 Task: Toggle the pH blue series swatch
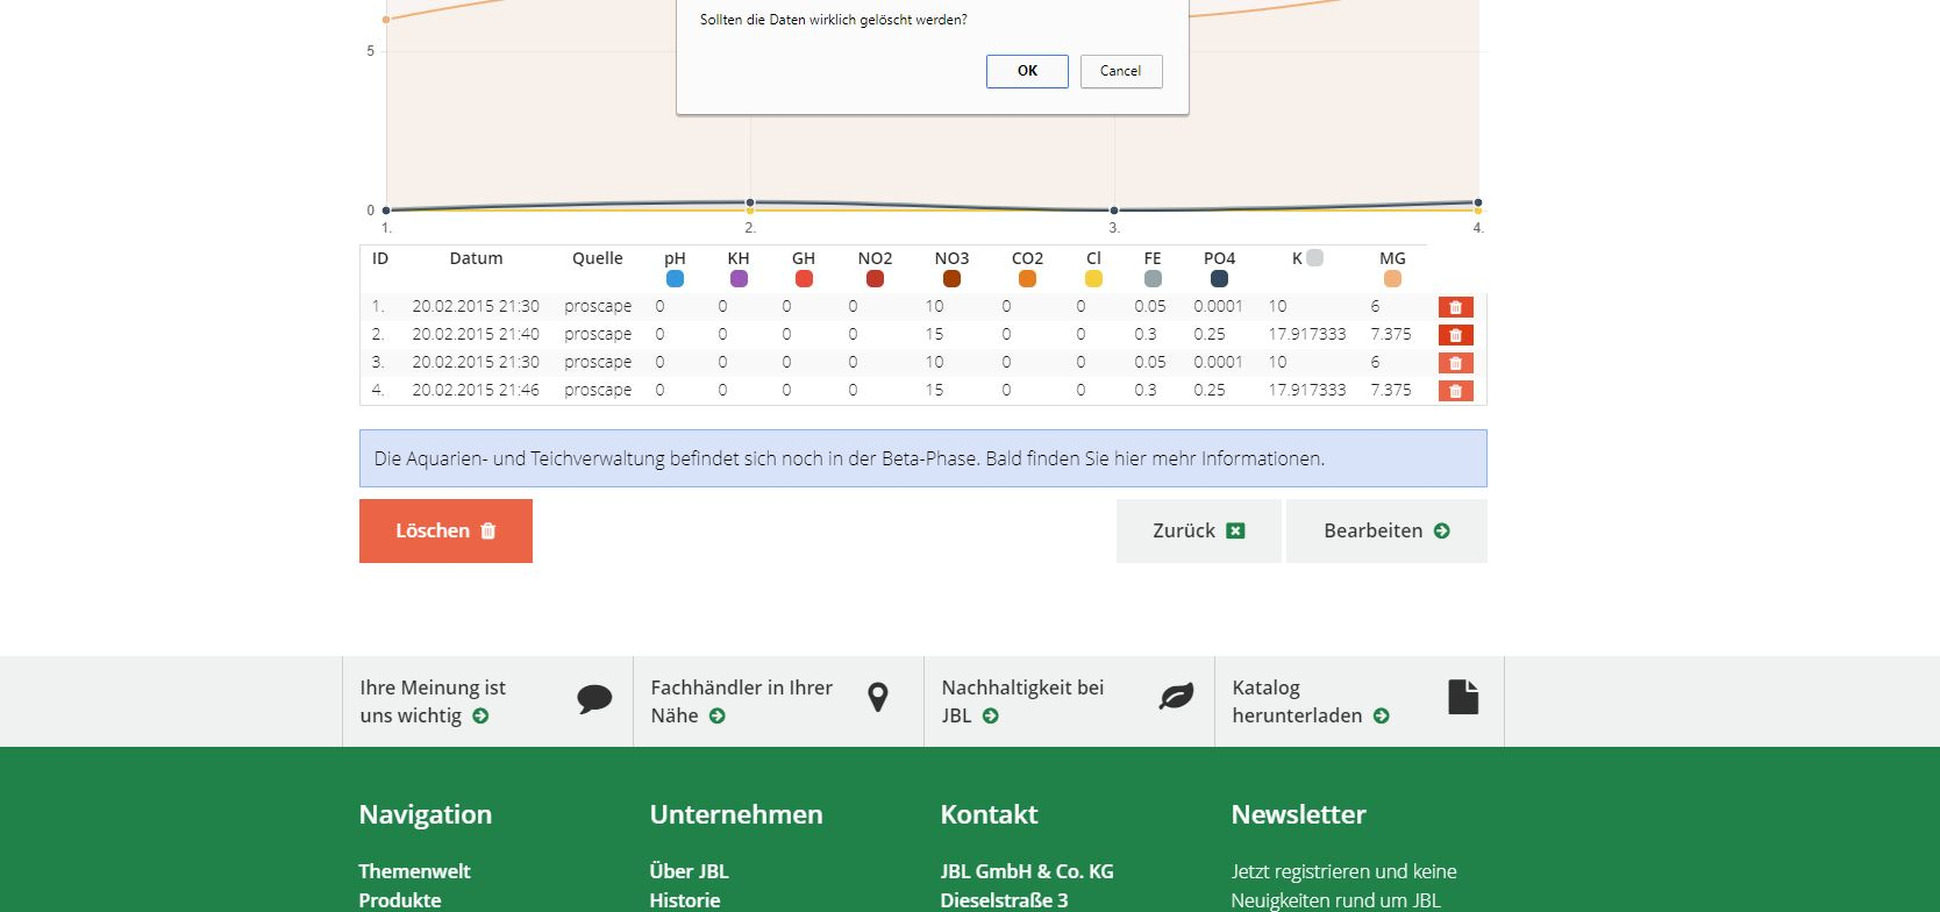675,279
